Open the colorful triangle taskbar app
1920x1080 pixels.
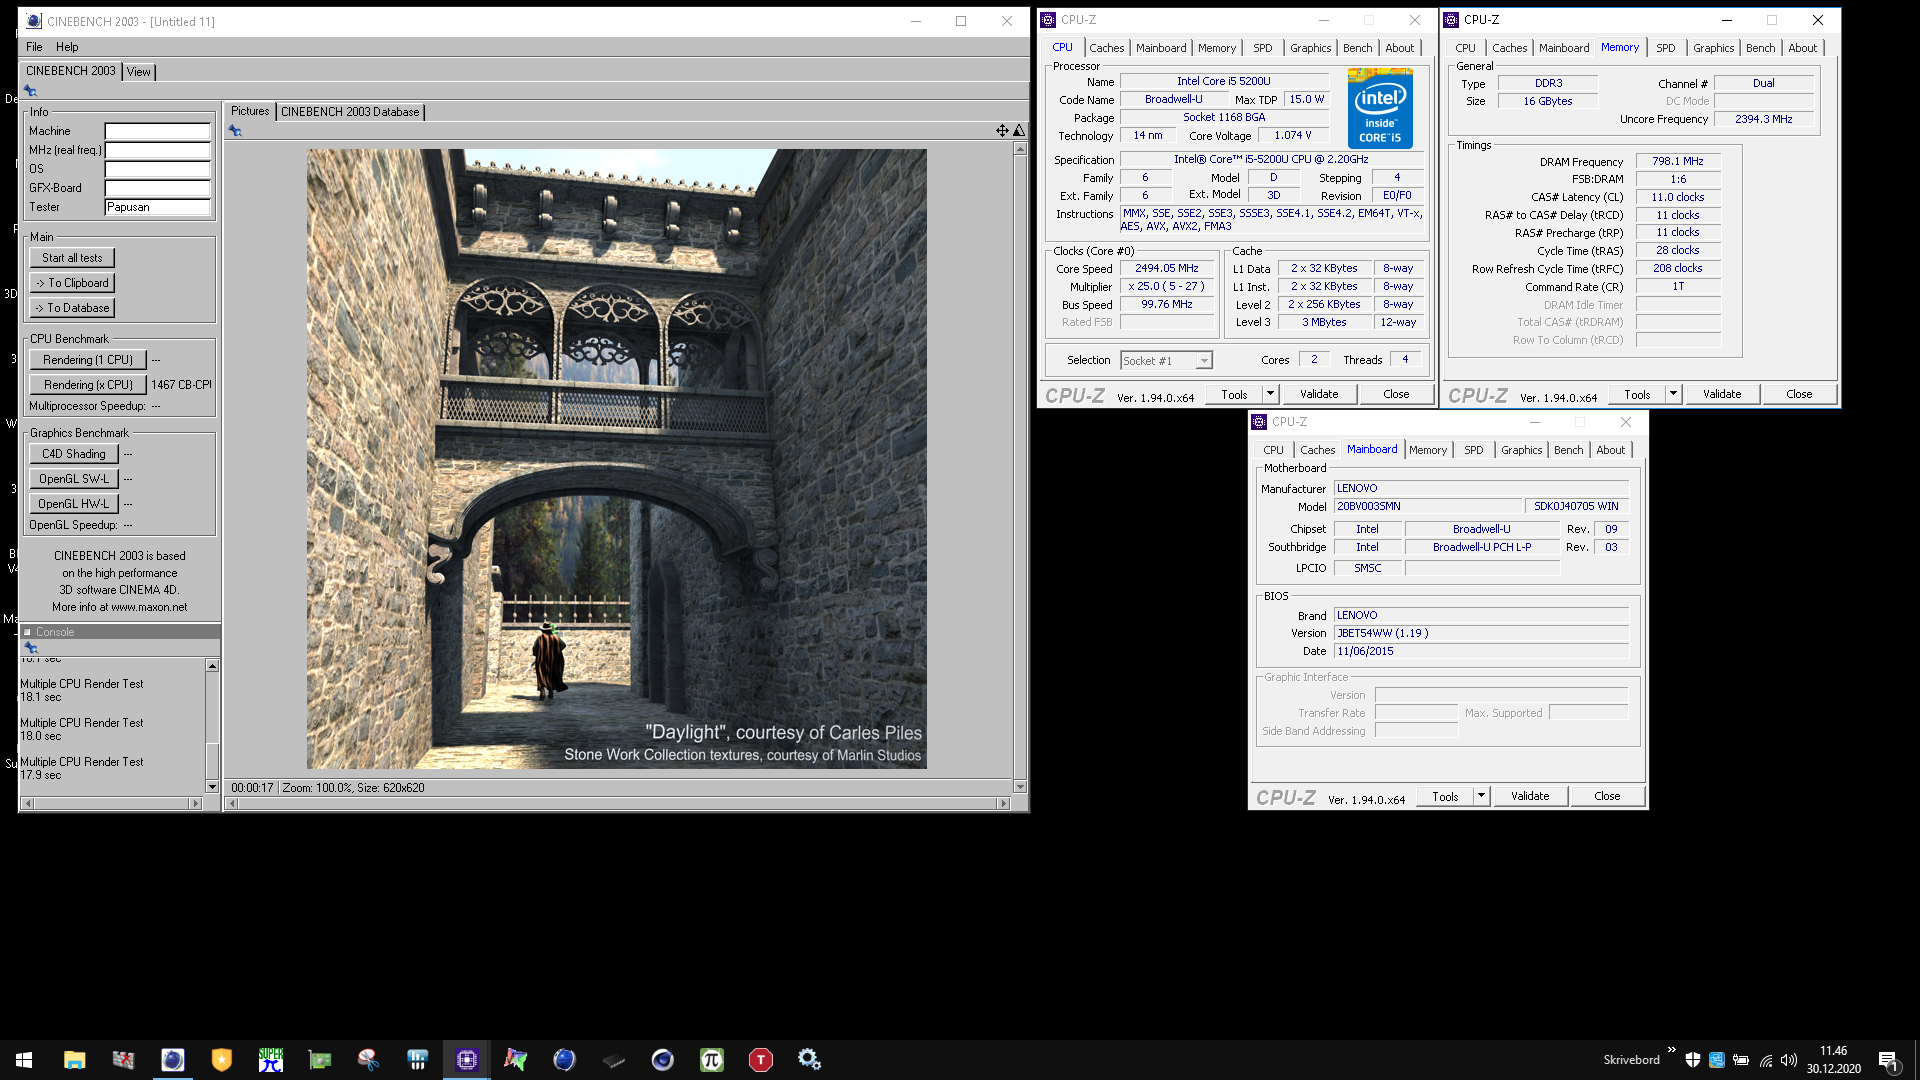coord(516,1060)
